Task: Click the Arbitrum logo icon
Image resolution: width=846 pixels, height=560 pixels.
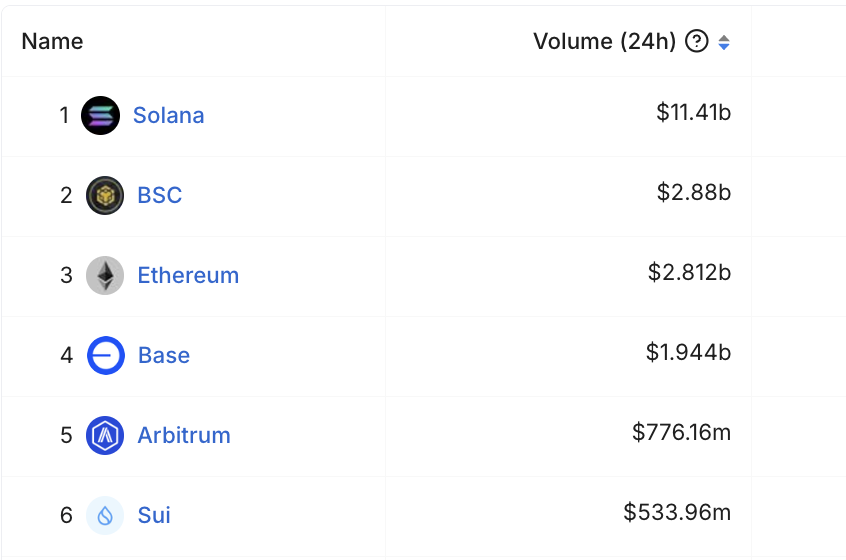Action: tap(105, 435)
